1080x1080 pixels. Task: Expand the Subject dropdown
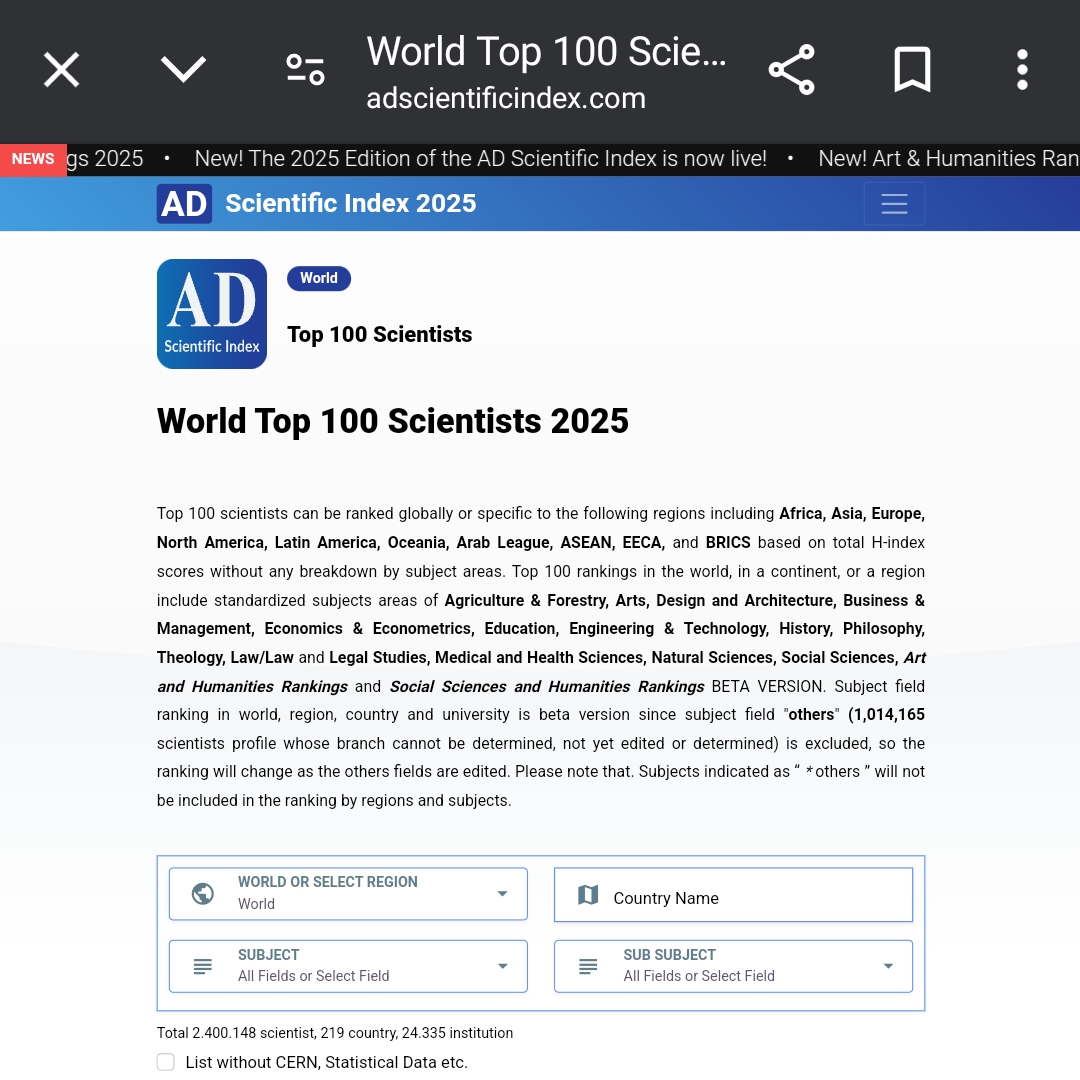pyautogui.click(x=348, y=966)
